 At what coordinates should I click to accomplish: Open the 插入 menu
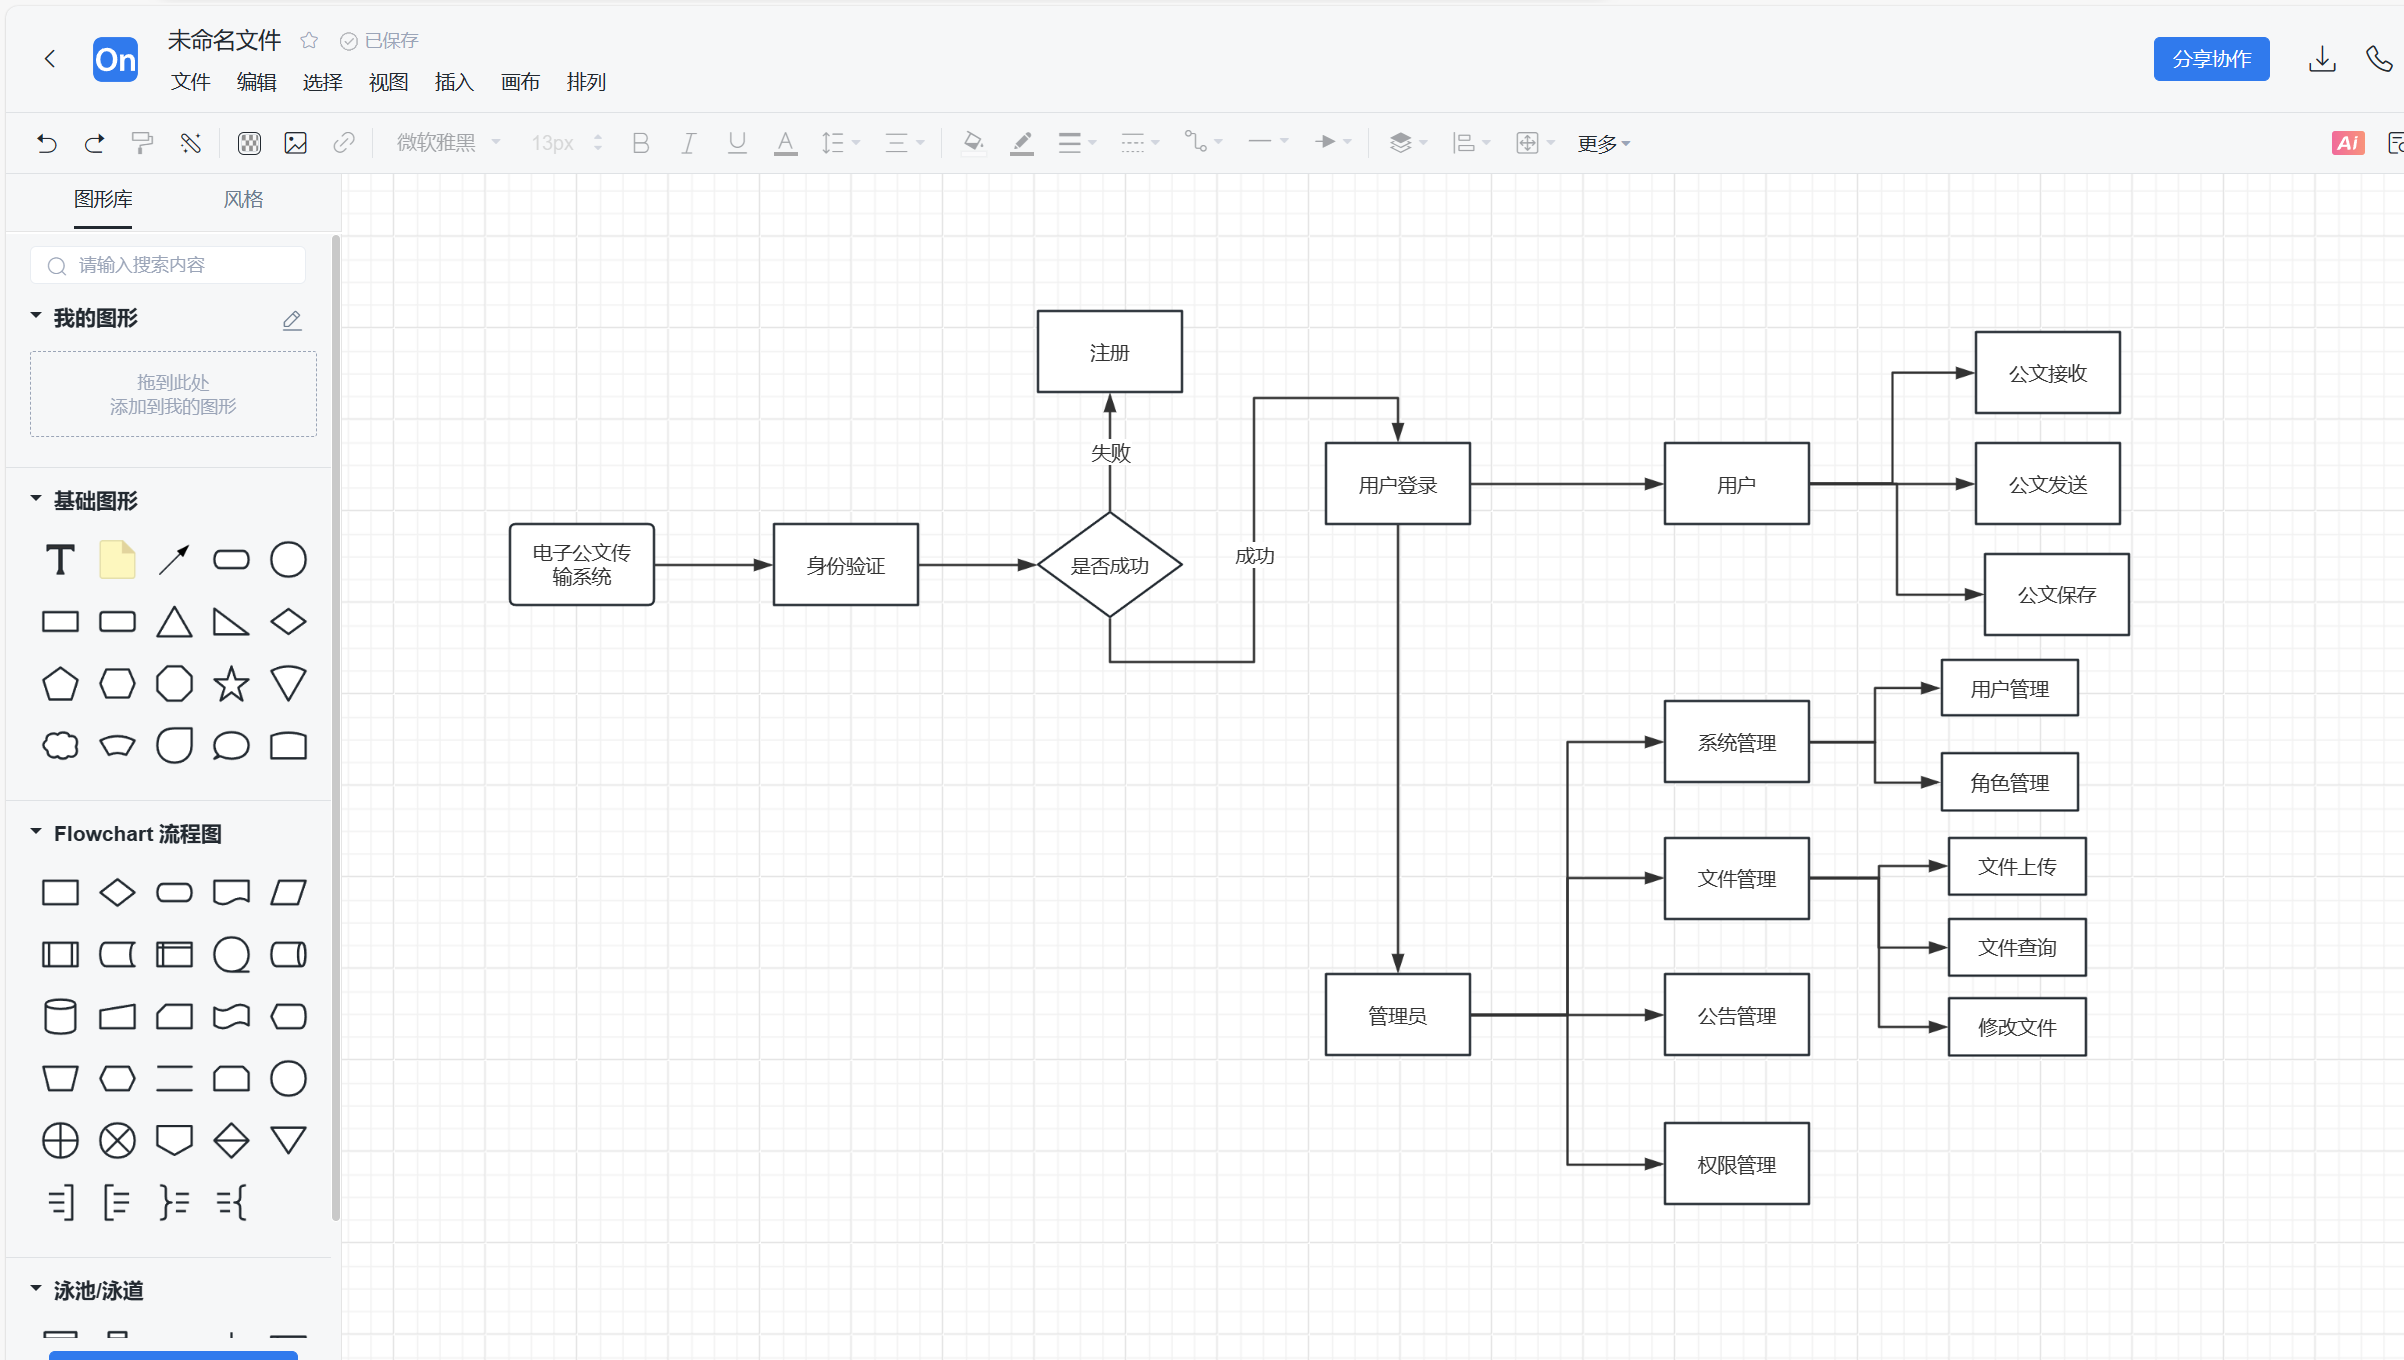click(x=453, y=82)
